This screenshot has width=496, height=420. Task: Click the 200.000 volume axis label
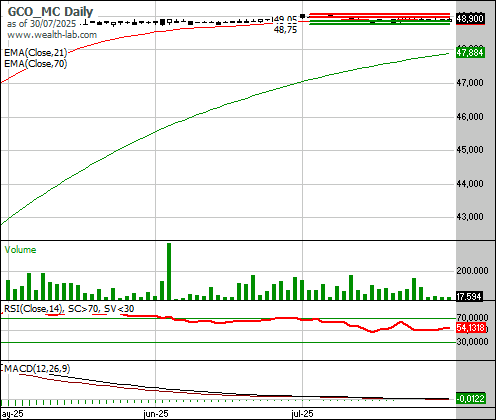click(x=472, y=271)
